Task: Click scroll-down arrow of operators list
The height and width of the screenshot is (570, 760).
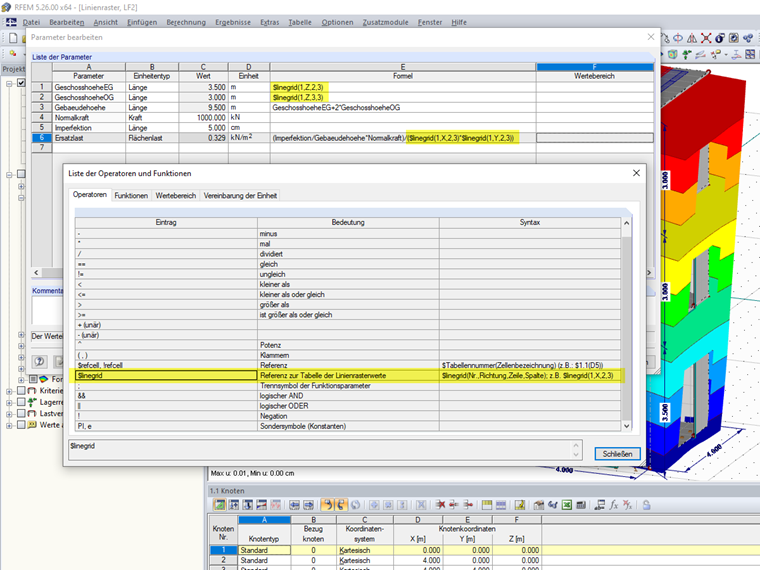Action: [627, 426]
